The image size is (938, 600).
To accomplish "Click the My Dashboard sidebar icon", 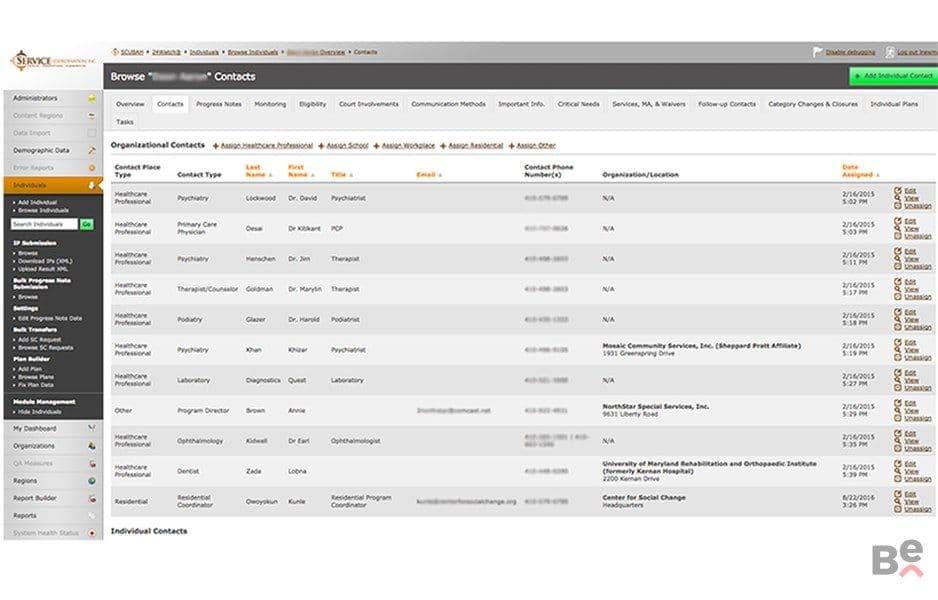I will [x=92, y=429].
